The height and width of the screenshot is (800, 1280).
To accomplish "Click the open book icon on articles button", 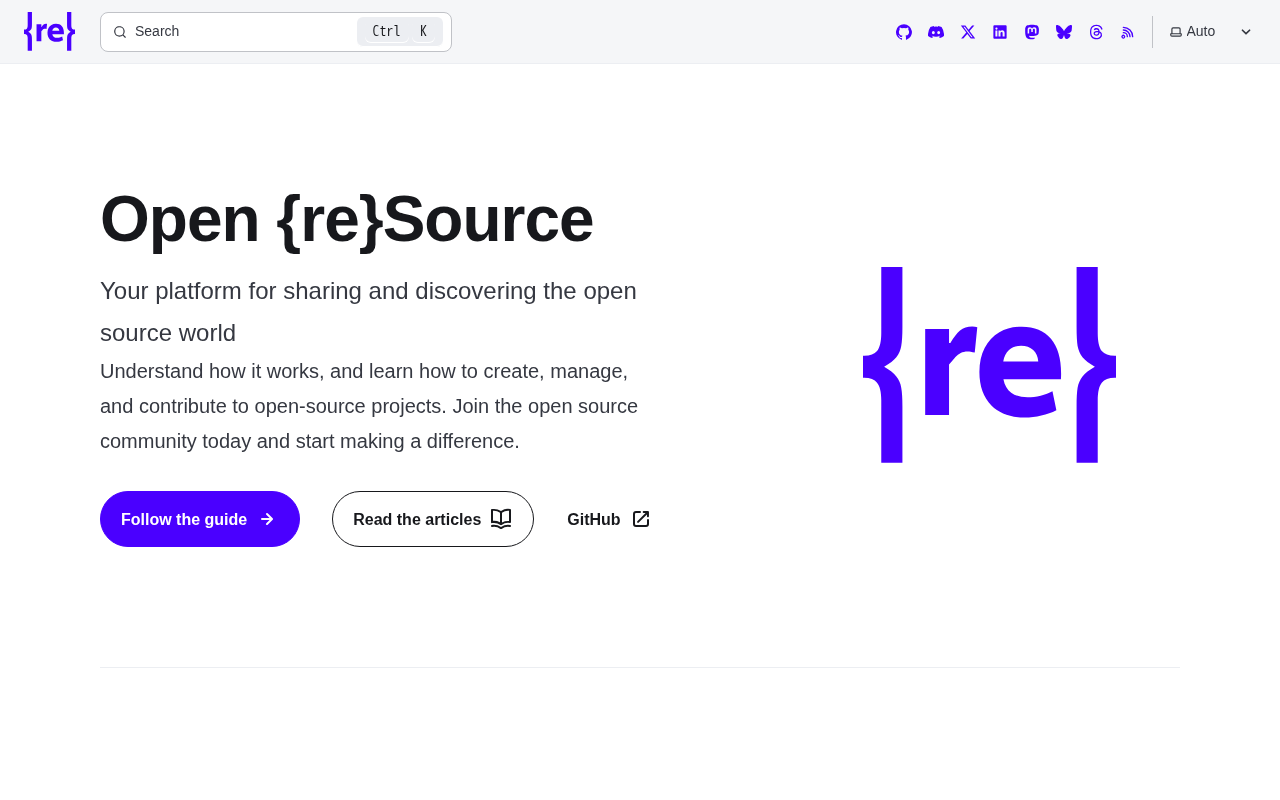I will coord(501,519).
